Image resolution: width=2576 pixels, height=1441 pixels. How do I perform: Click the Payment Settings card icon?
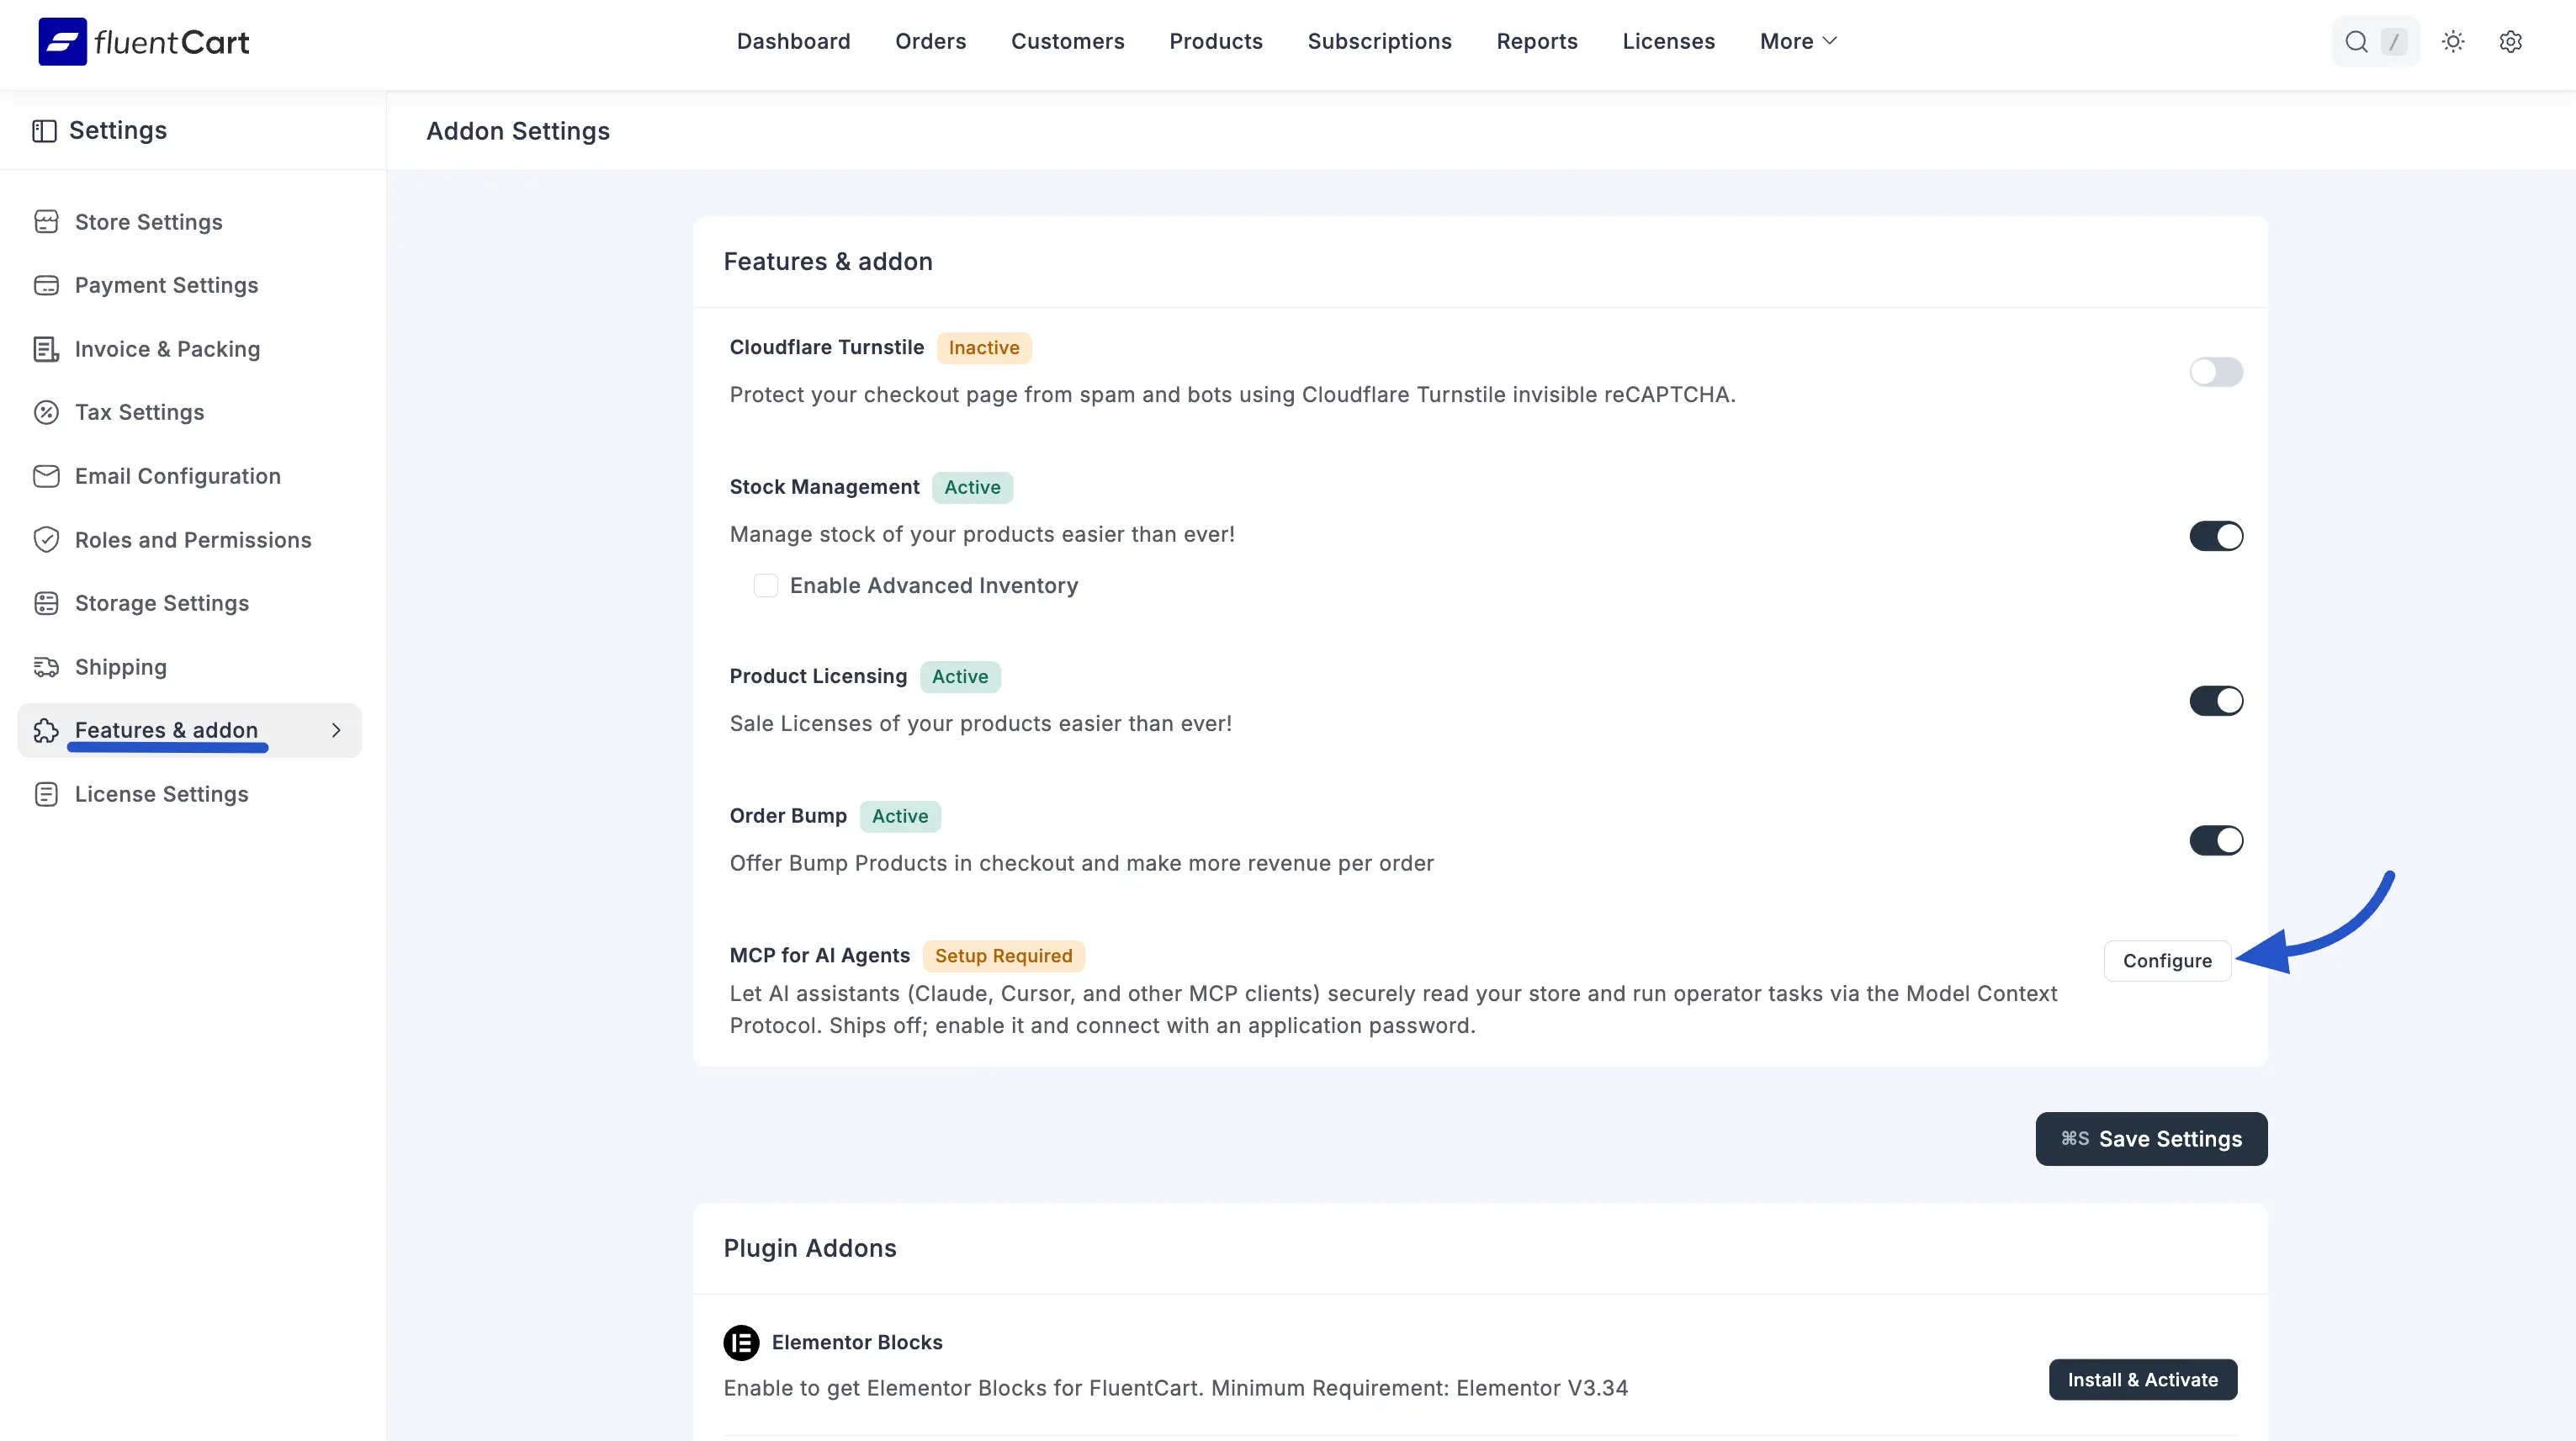click(46, 286)
